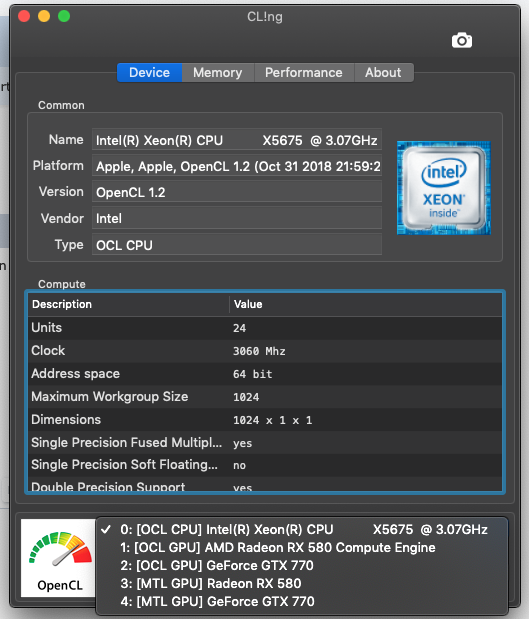Click the 3060 Mhz clock value
The width and height of the screenshot is (529, 619).
259,351
